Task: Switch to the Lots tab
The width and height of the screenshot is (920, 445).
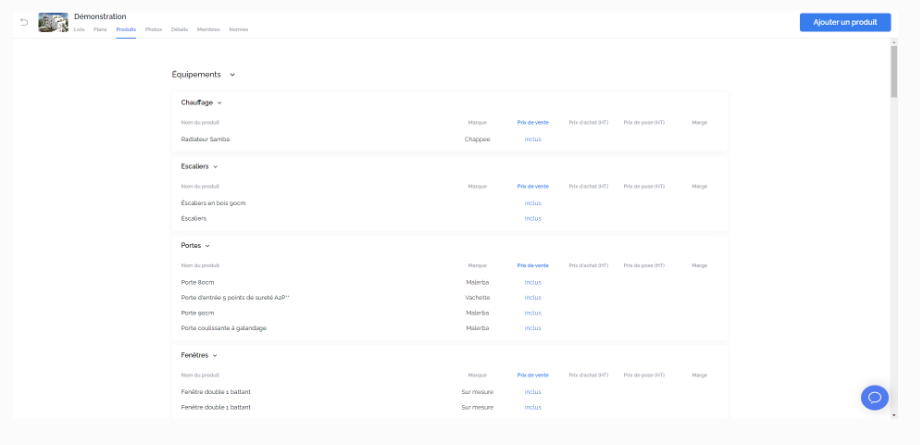Action: tap(79, 29)
